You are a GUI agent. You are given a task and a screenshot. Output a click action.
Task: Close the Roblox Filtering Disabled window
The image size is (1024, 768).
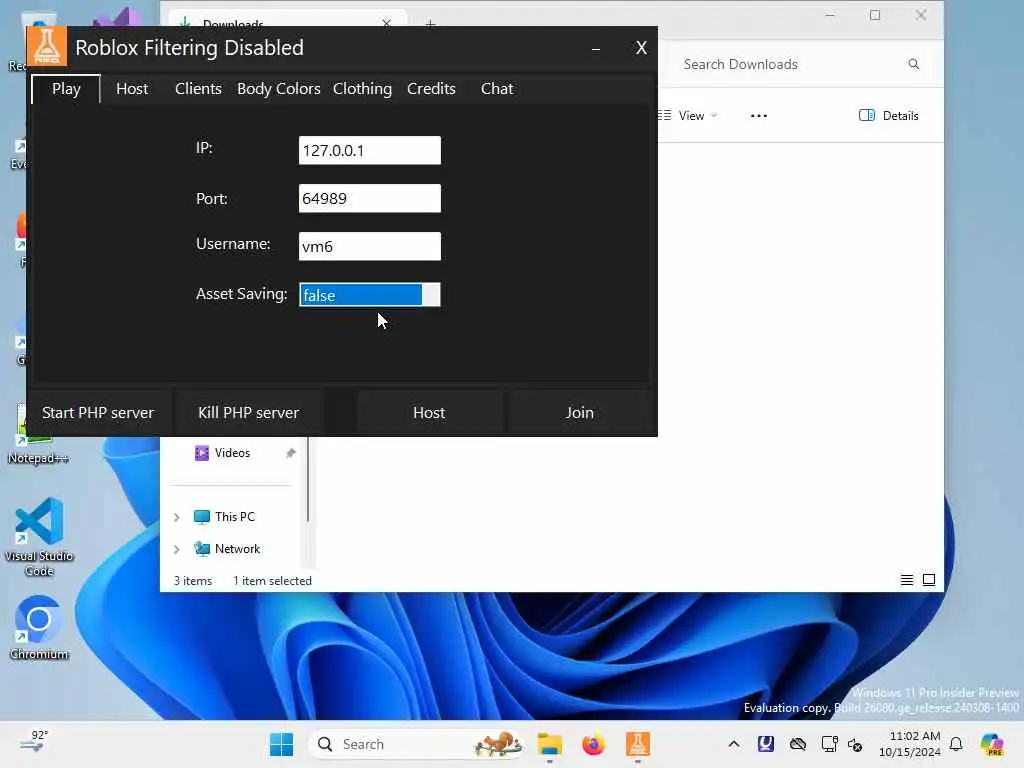(641, 48)
